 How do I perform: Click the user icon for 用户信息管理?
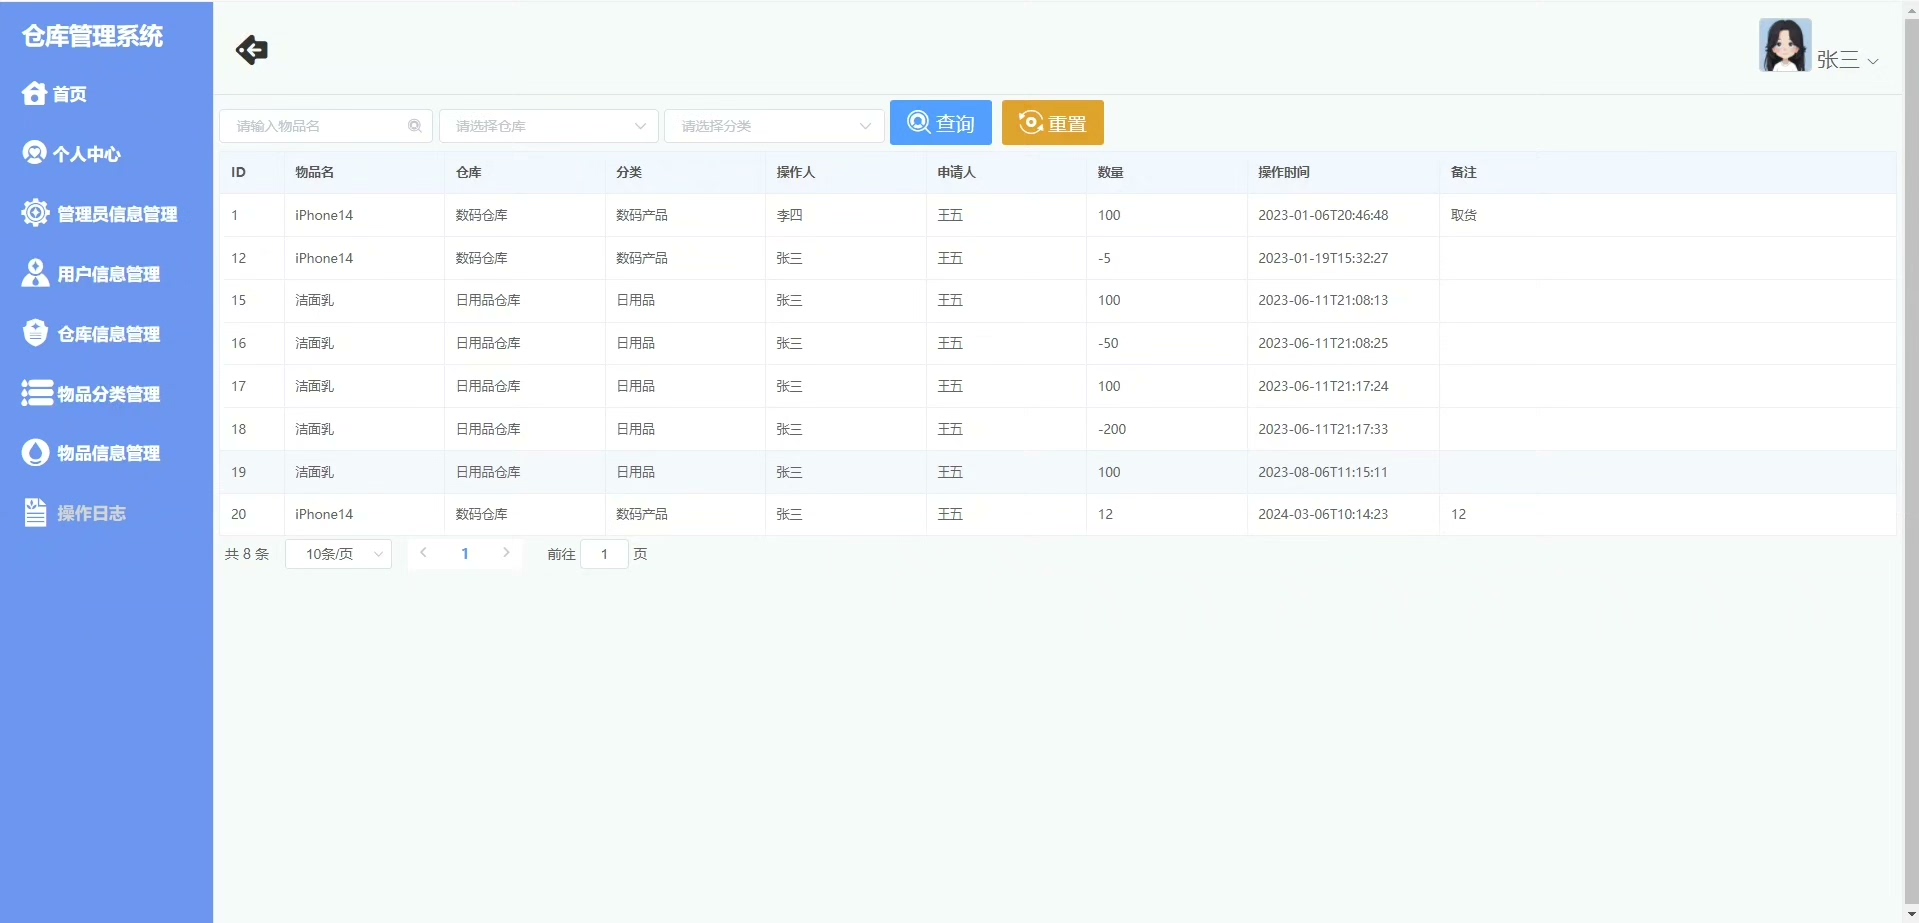tap(35, 273)
